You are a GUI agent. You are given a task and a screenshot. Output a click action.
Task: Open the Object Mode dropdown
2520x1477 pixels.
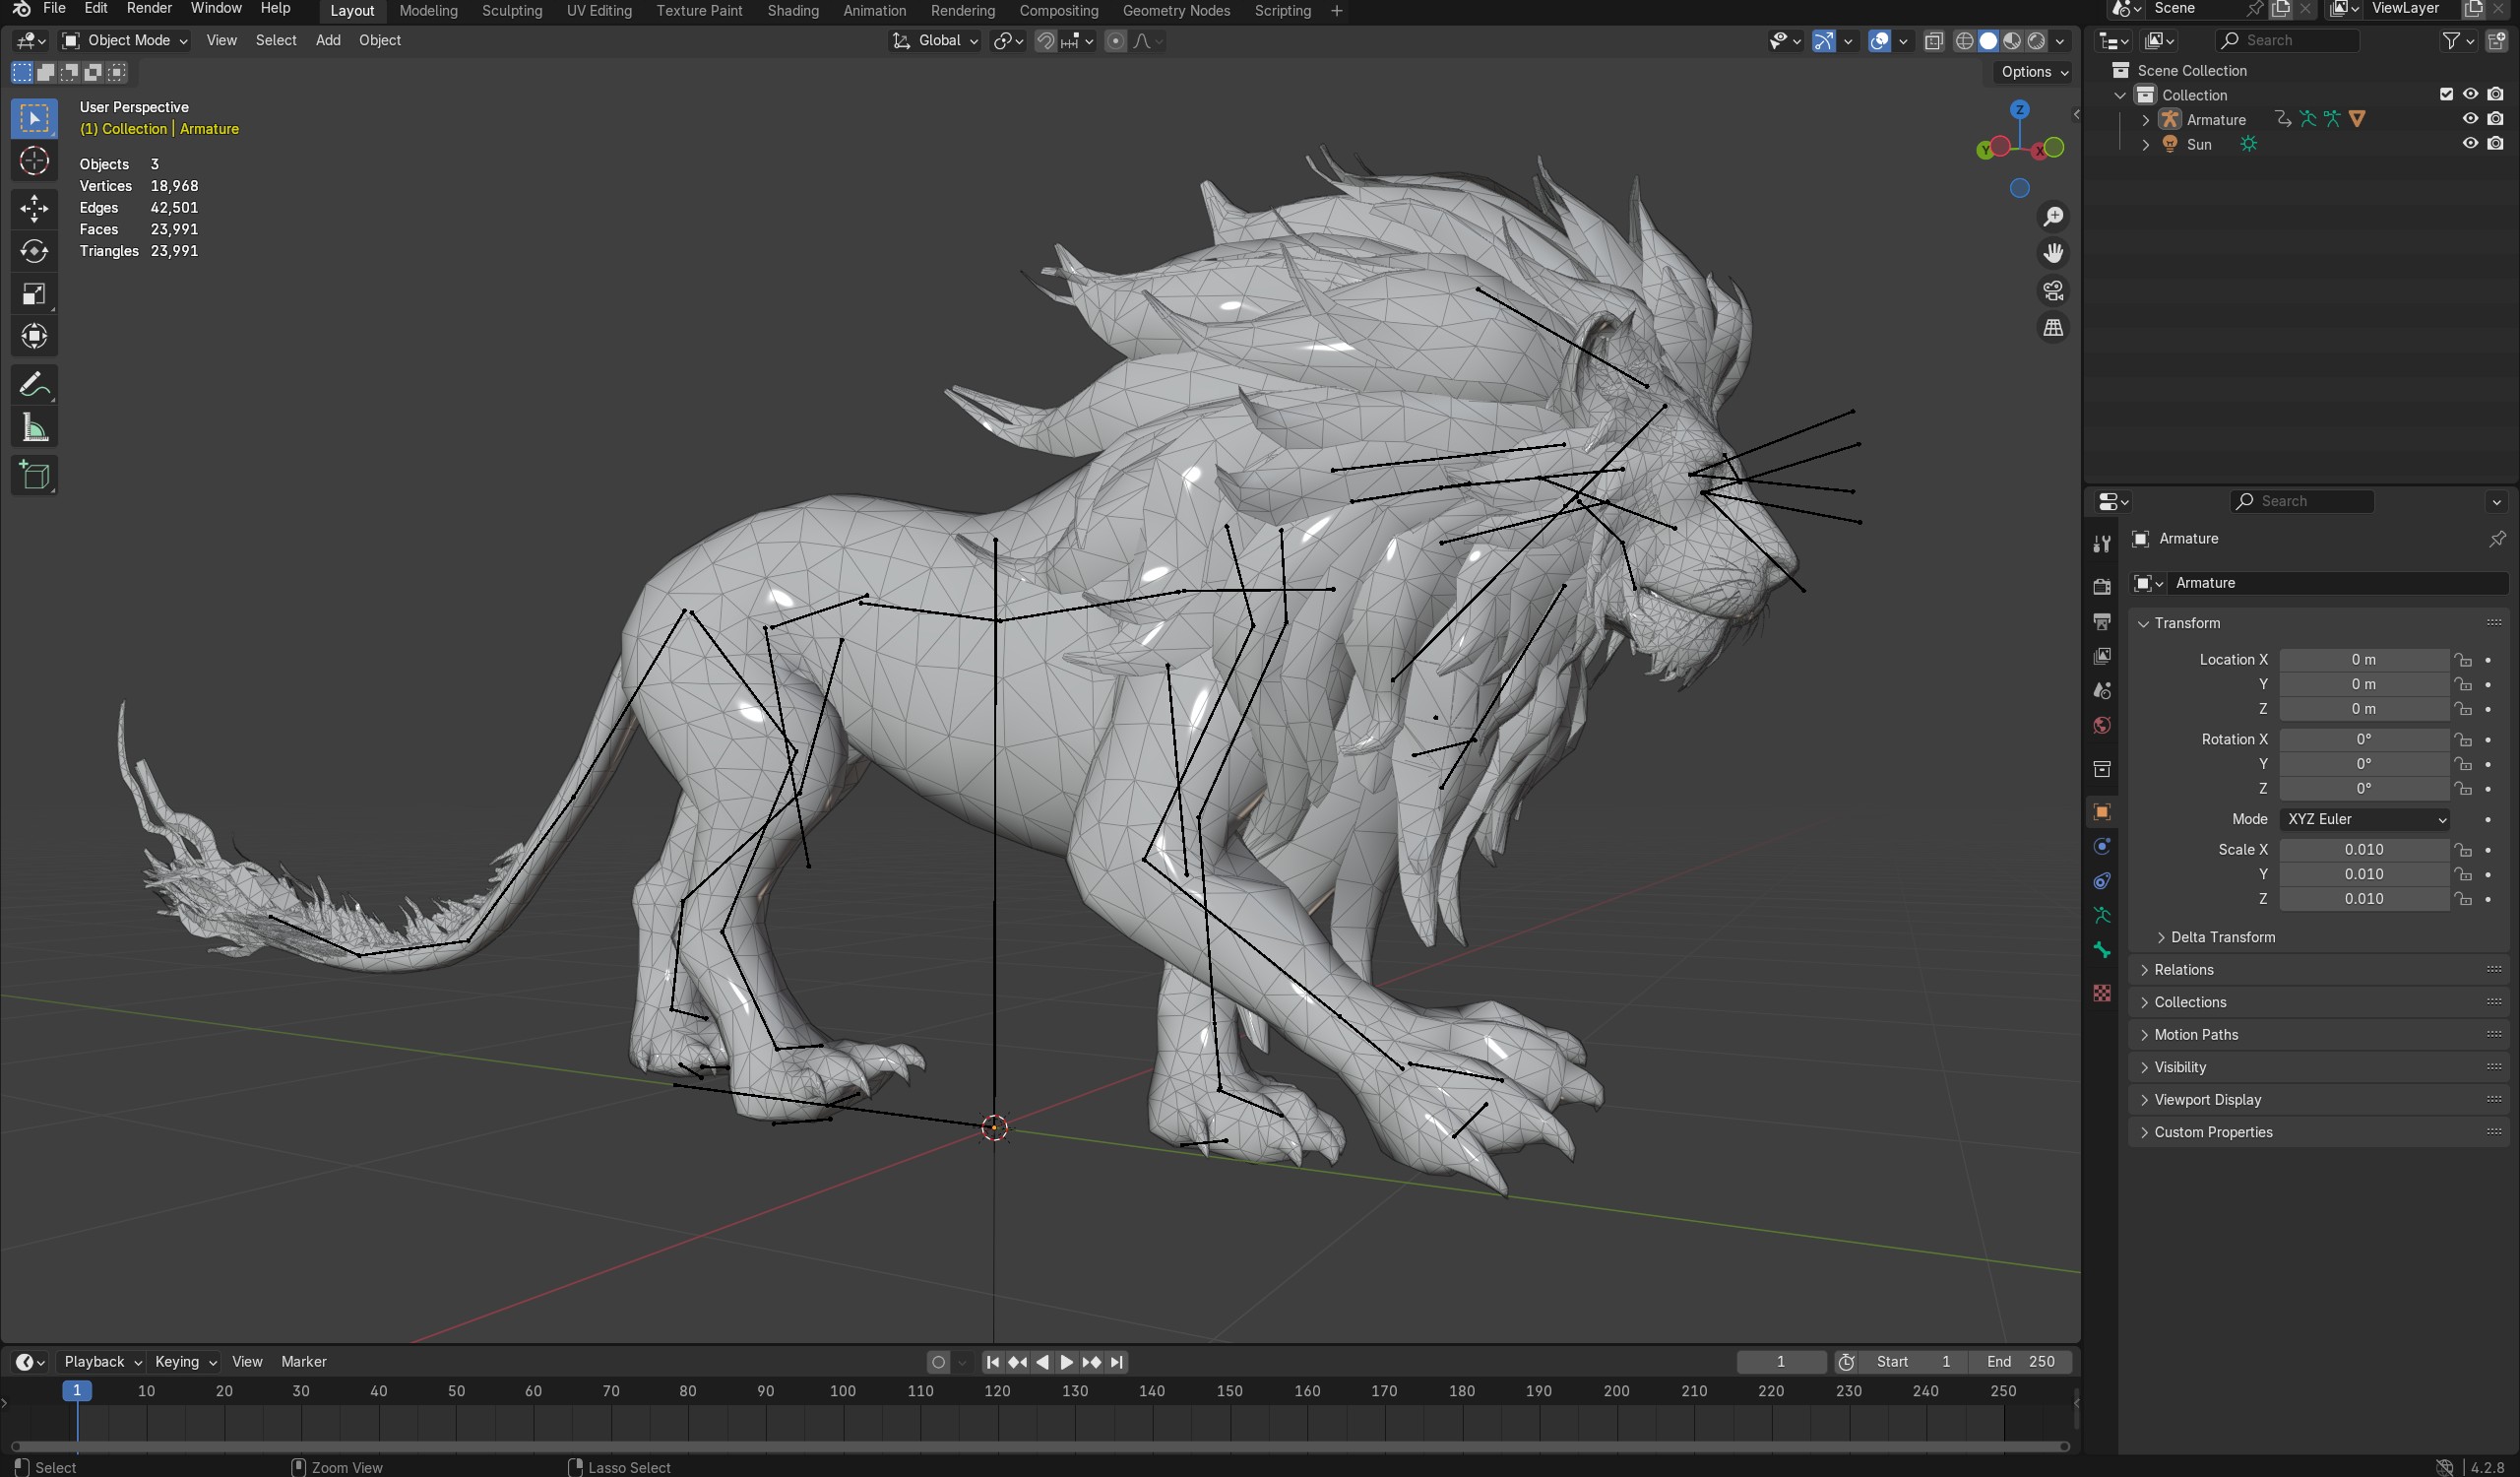coord(125,40)
